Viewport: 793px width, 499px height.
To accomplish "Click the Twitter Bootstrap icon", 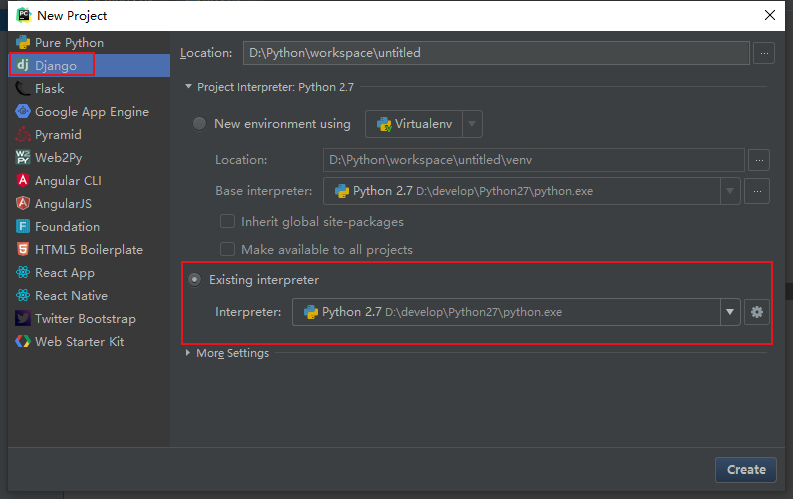I will [23, 319].
